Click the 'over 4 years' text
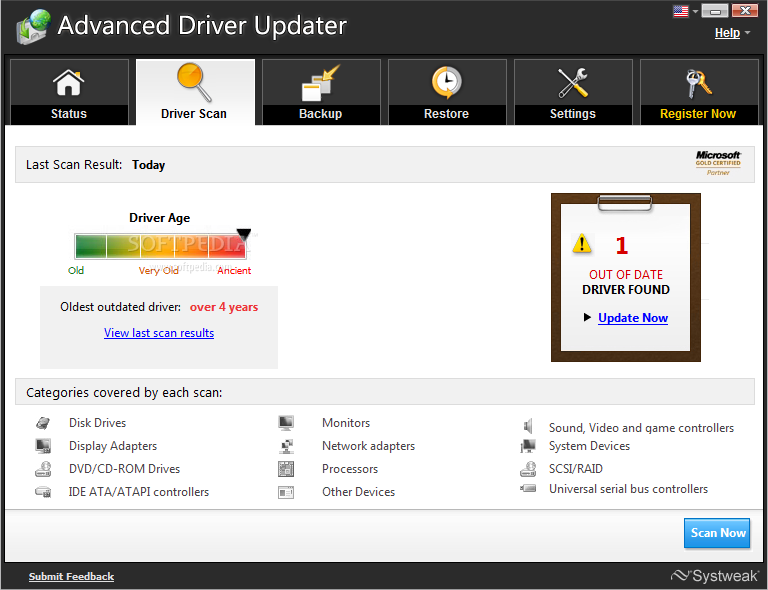Screen dimensions: 768x590 (224, 307)
